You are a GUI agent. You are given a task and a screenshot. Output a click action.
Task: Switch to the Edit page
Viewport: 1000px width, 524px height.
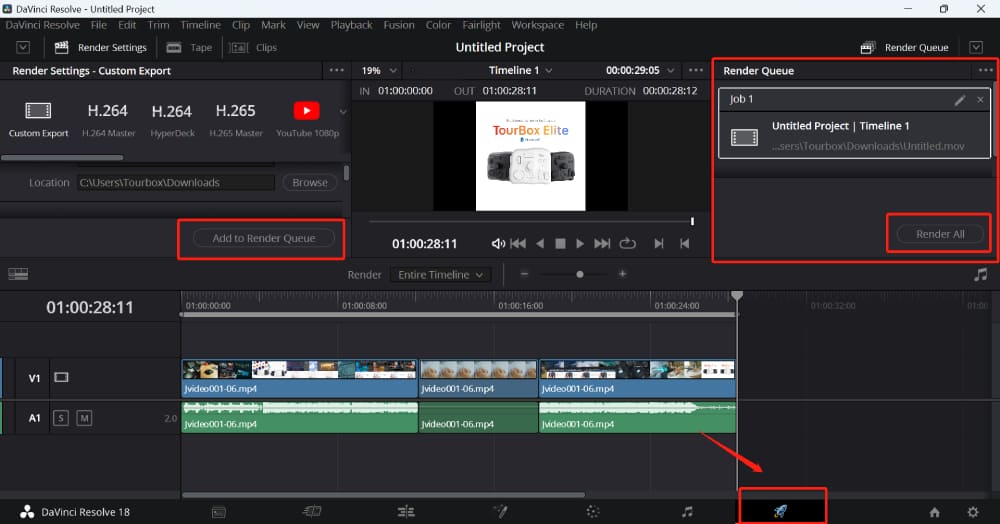pos(406,512)
